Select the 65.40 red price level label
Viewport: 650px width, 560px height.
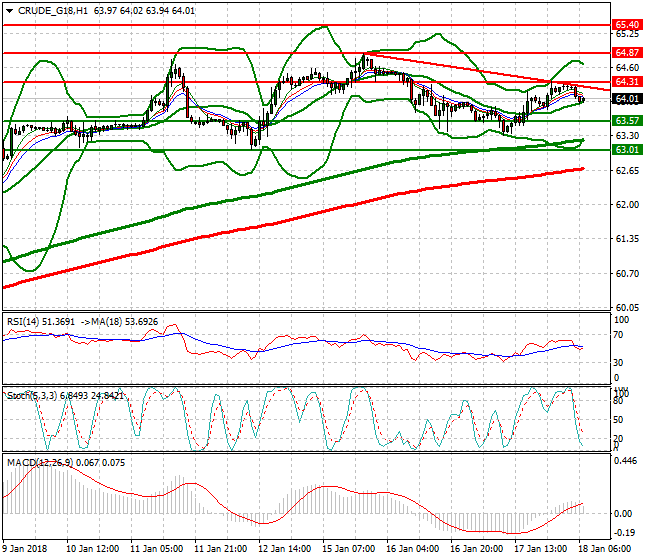pyautogui.click(x=627, y=25)
